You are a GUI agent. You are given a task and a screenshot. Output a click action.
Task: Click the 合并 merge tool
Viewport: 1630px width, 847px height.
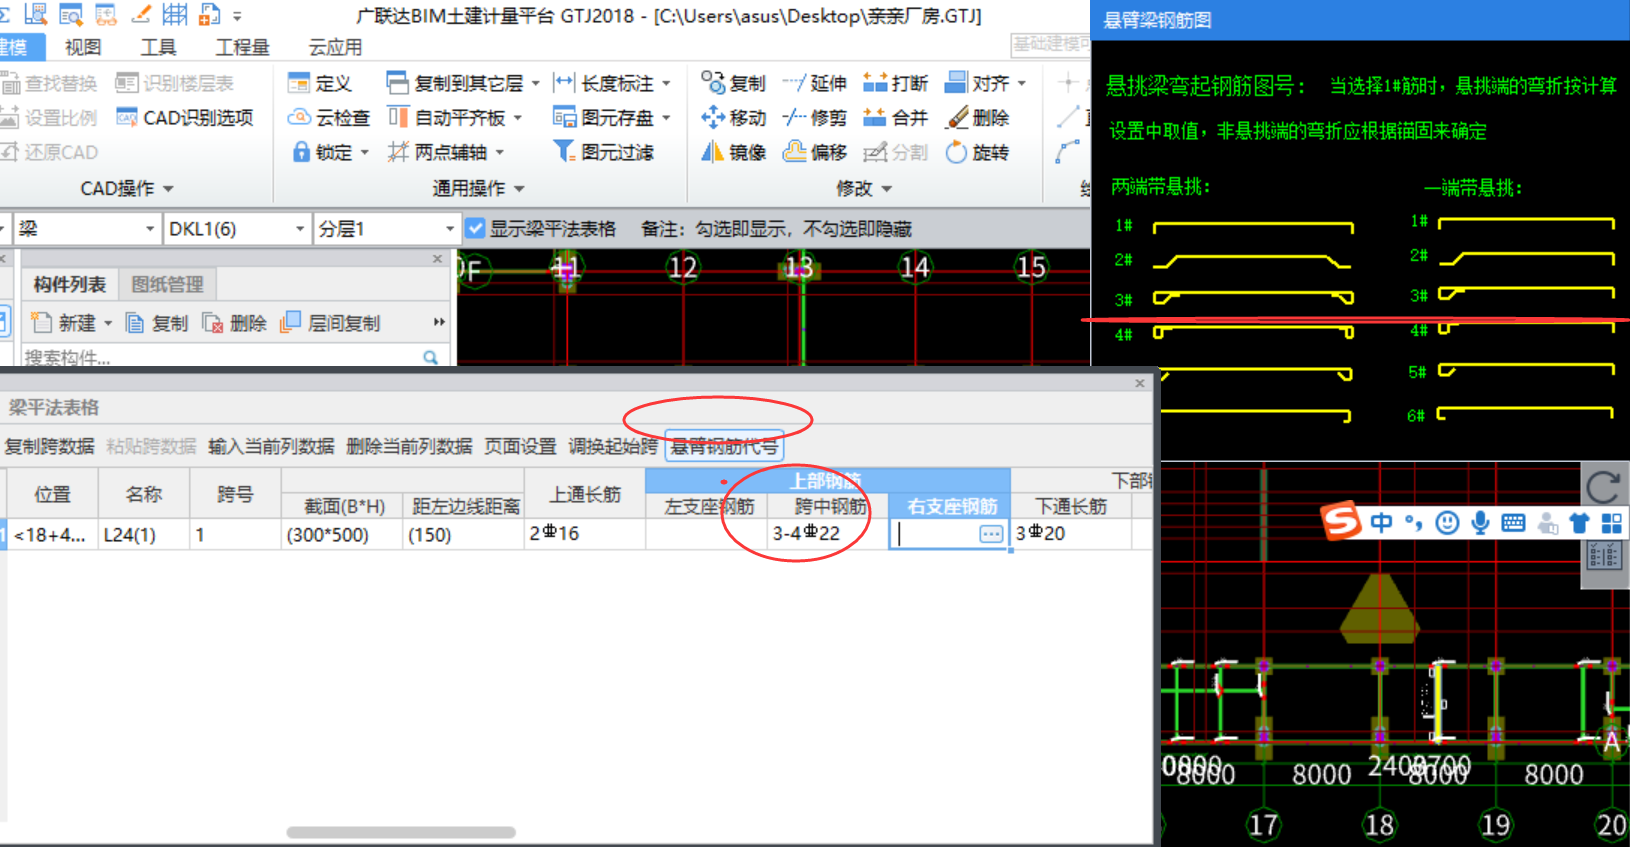(x=896, y=117)
